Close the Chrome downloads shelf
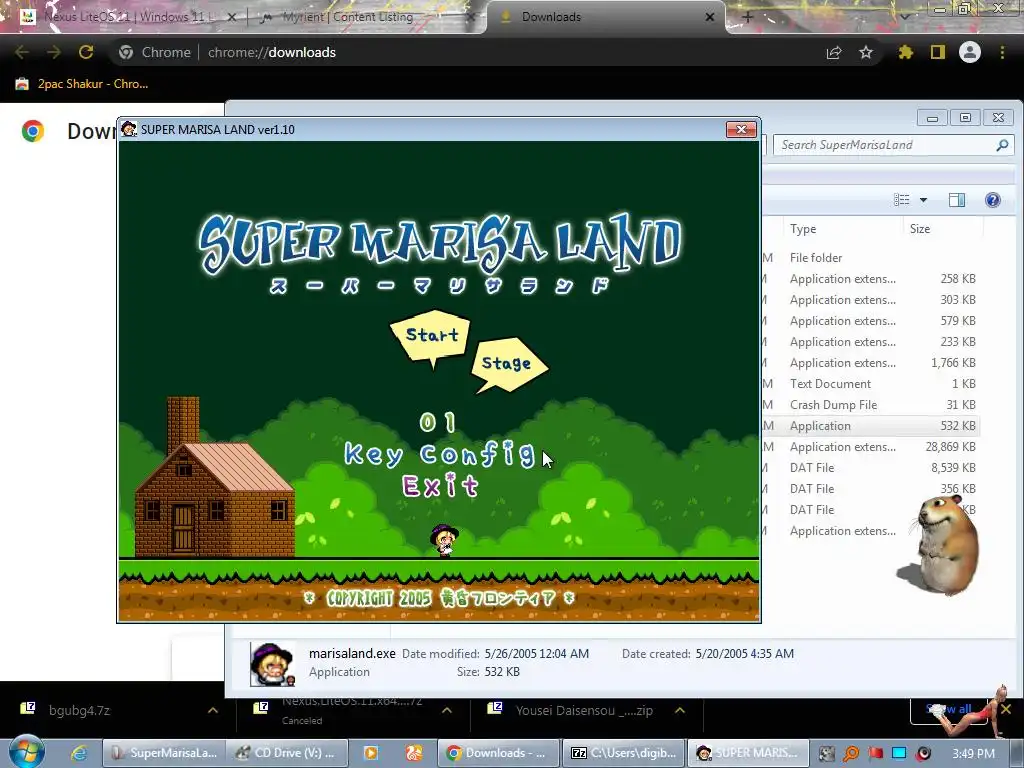 [1006, 709]
